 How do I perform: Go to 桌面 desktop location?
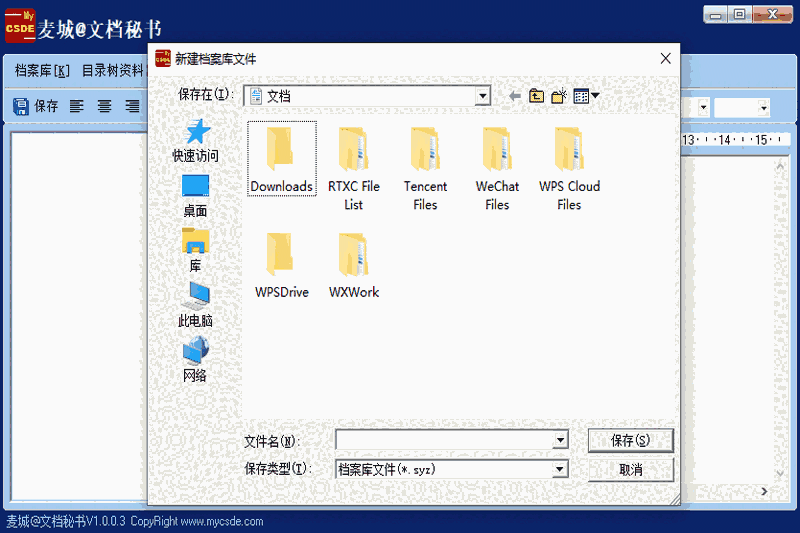pyautogui.click(x=195, y=196)
